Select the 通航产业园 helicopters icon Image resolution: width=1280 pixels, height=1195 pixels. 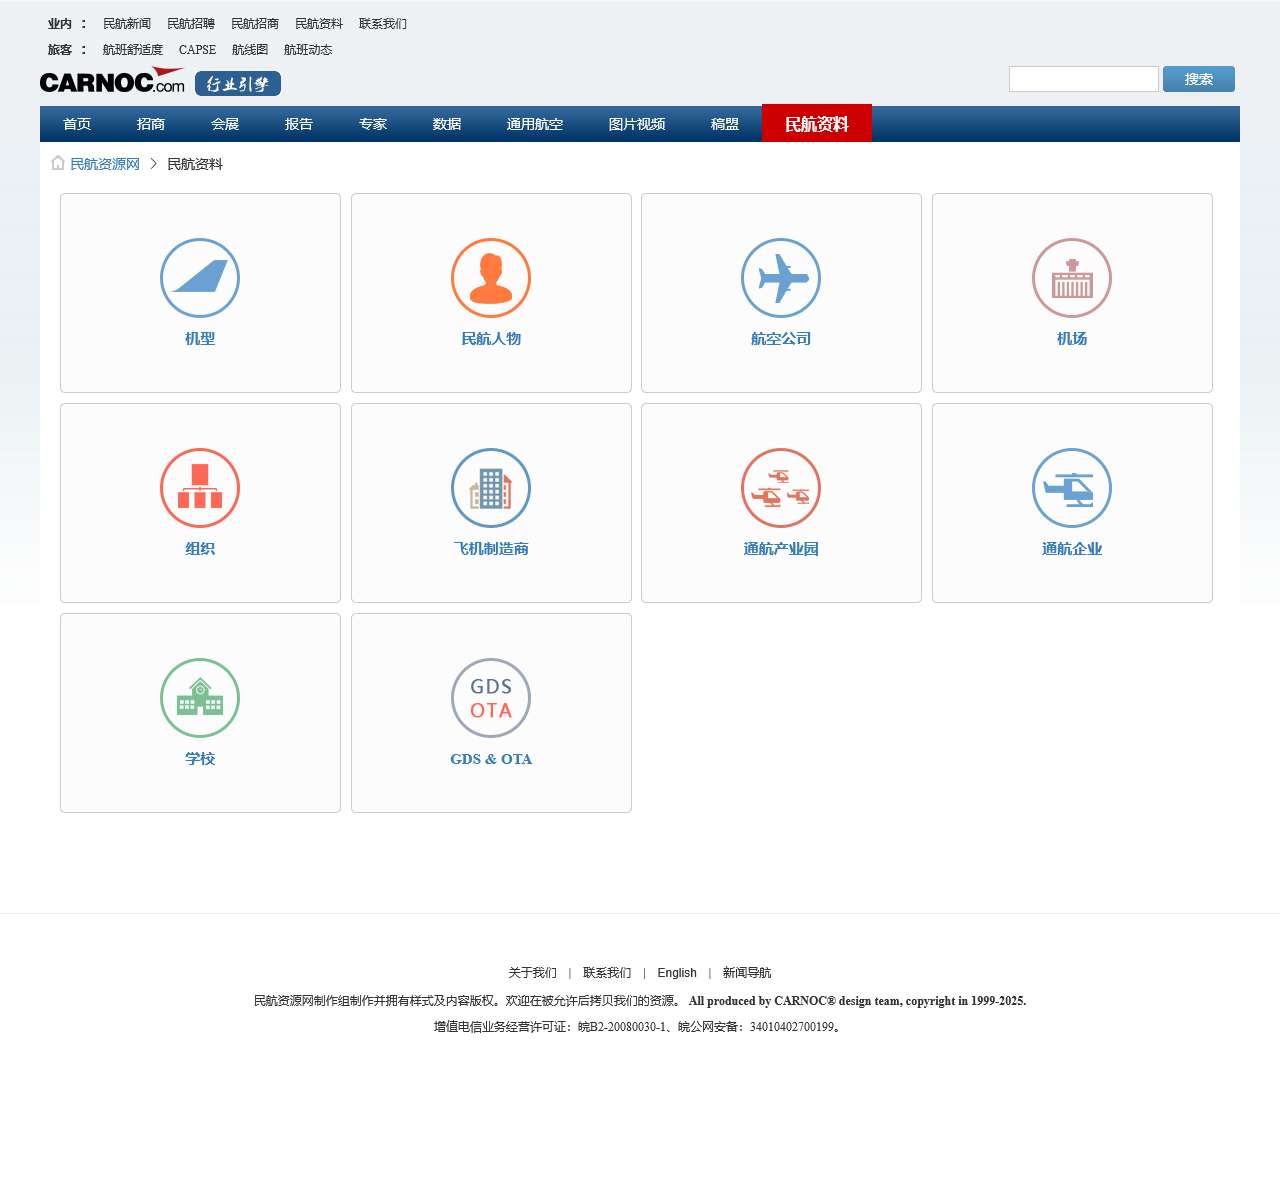pyautogui.click(x=781, y=488)
